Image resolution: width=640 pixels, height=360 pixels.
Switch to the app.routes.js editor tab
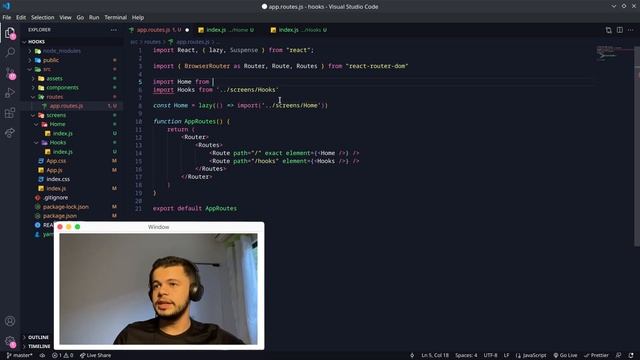[159, 30]
